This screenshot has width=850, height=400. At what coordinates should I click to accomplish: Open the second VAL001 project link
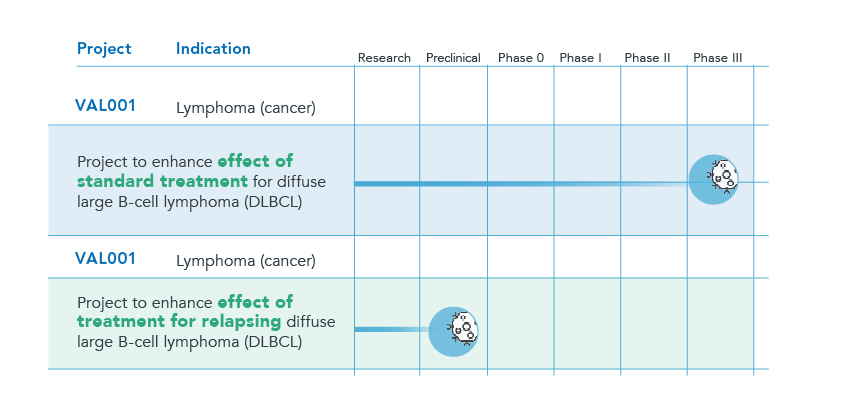[x=105, y=259]
